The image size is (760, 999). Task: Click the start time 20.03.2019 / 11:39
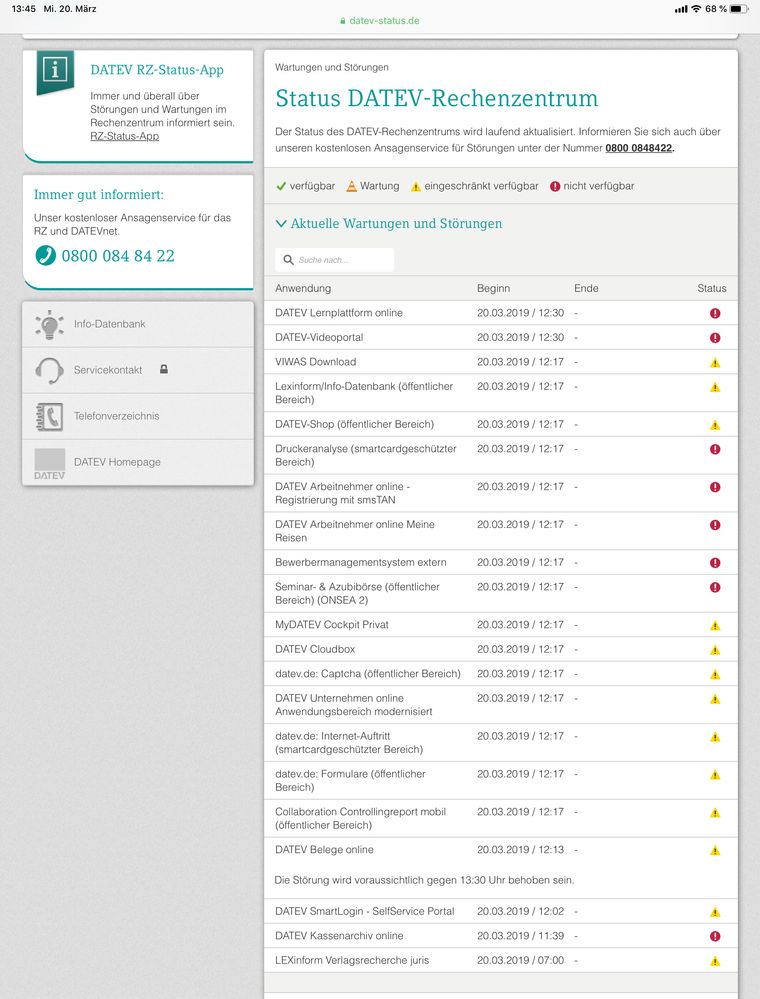click(520, 935)
